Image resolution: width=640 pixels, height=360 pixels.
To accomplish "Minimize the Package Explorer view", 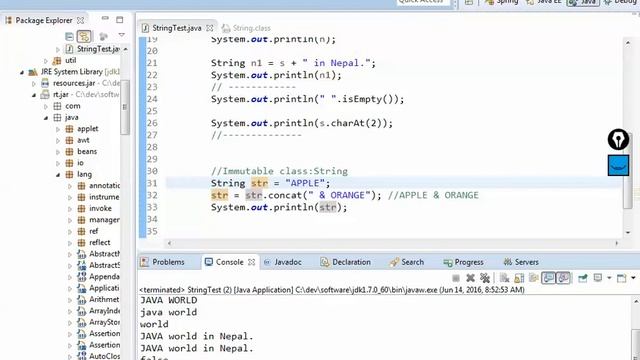I will pyautogui.click(x=105, y=18).
